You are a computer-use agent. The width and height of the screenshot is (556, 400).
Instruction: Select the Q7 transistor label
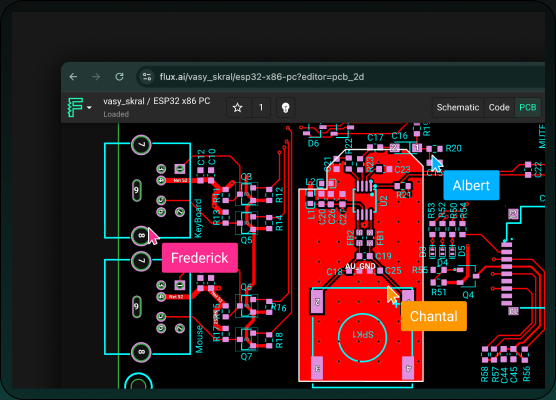tap(246, 356)
